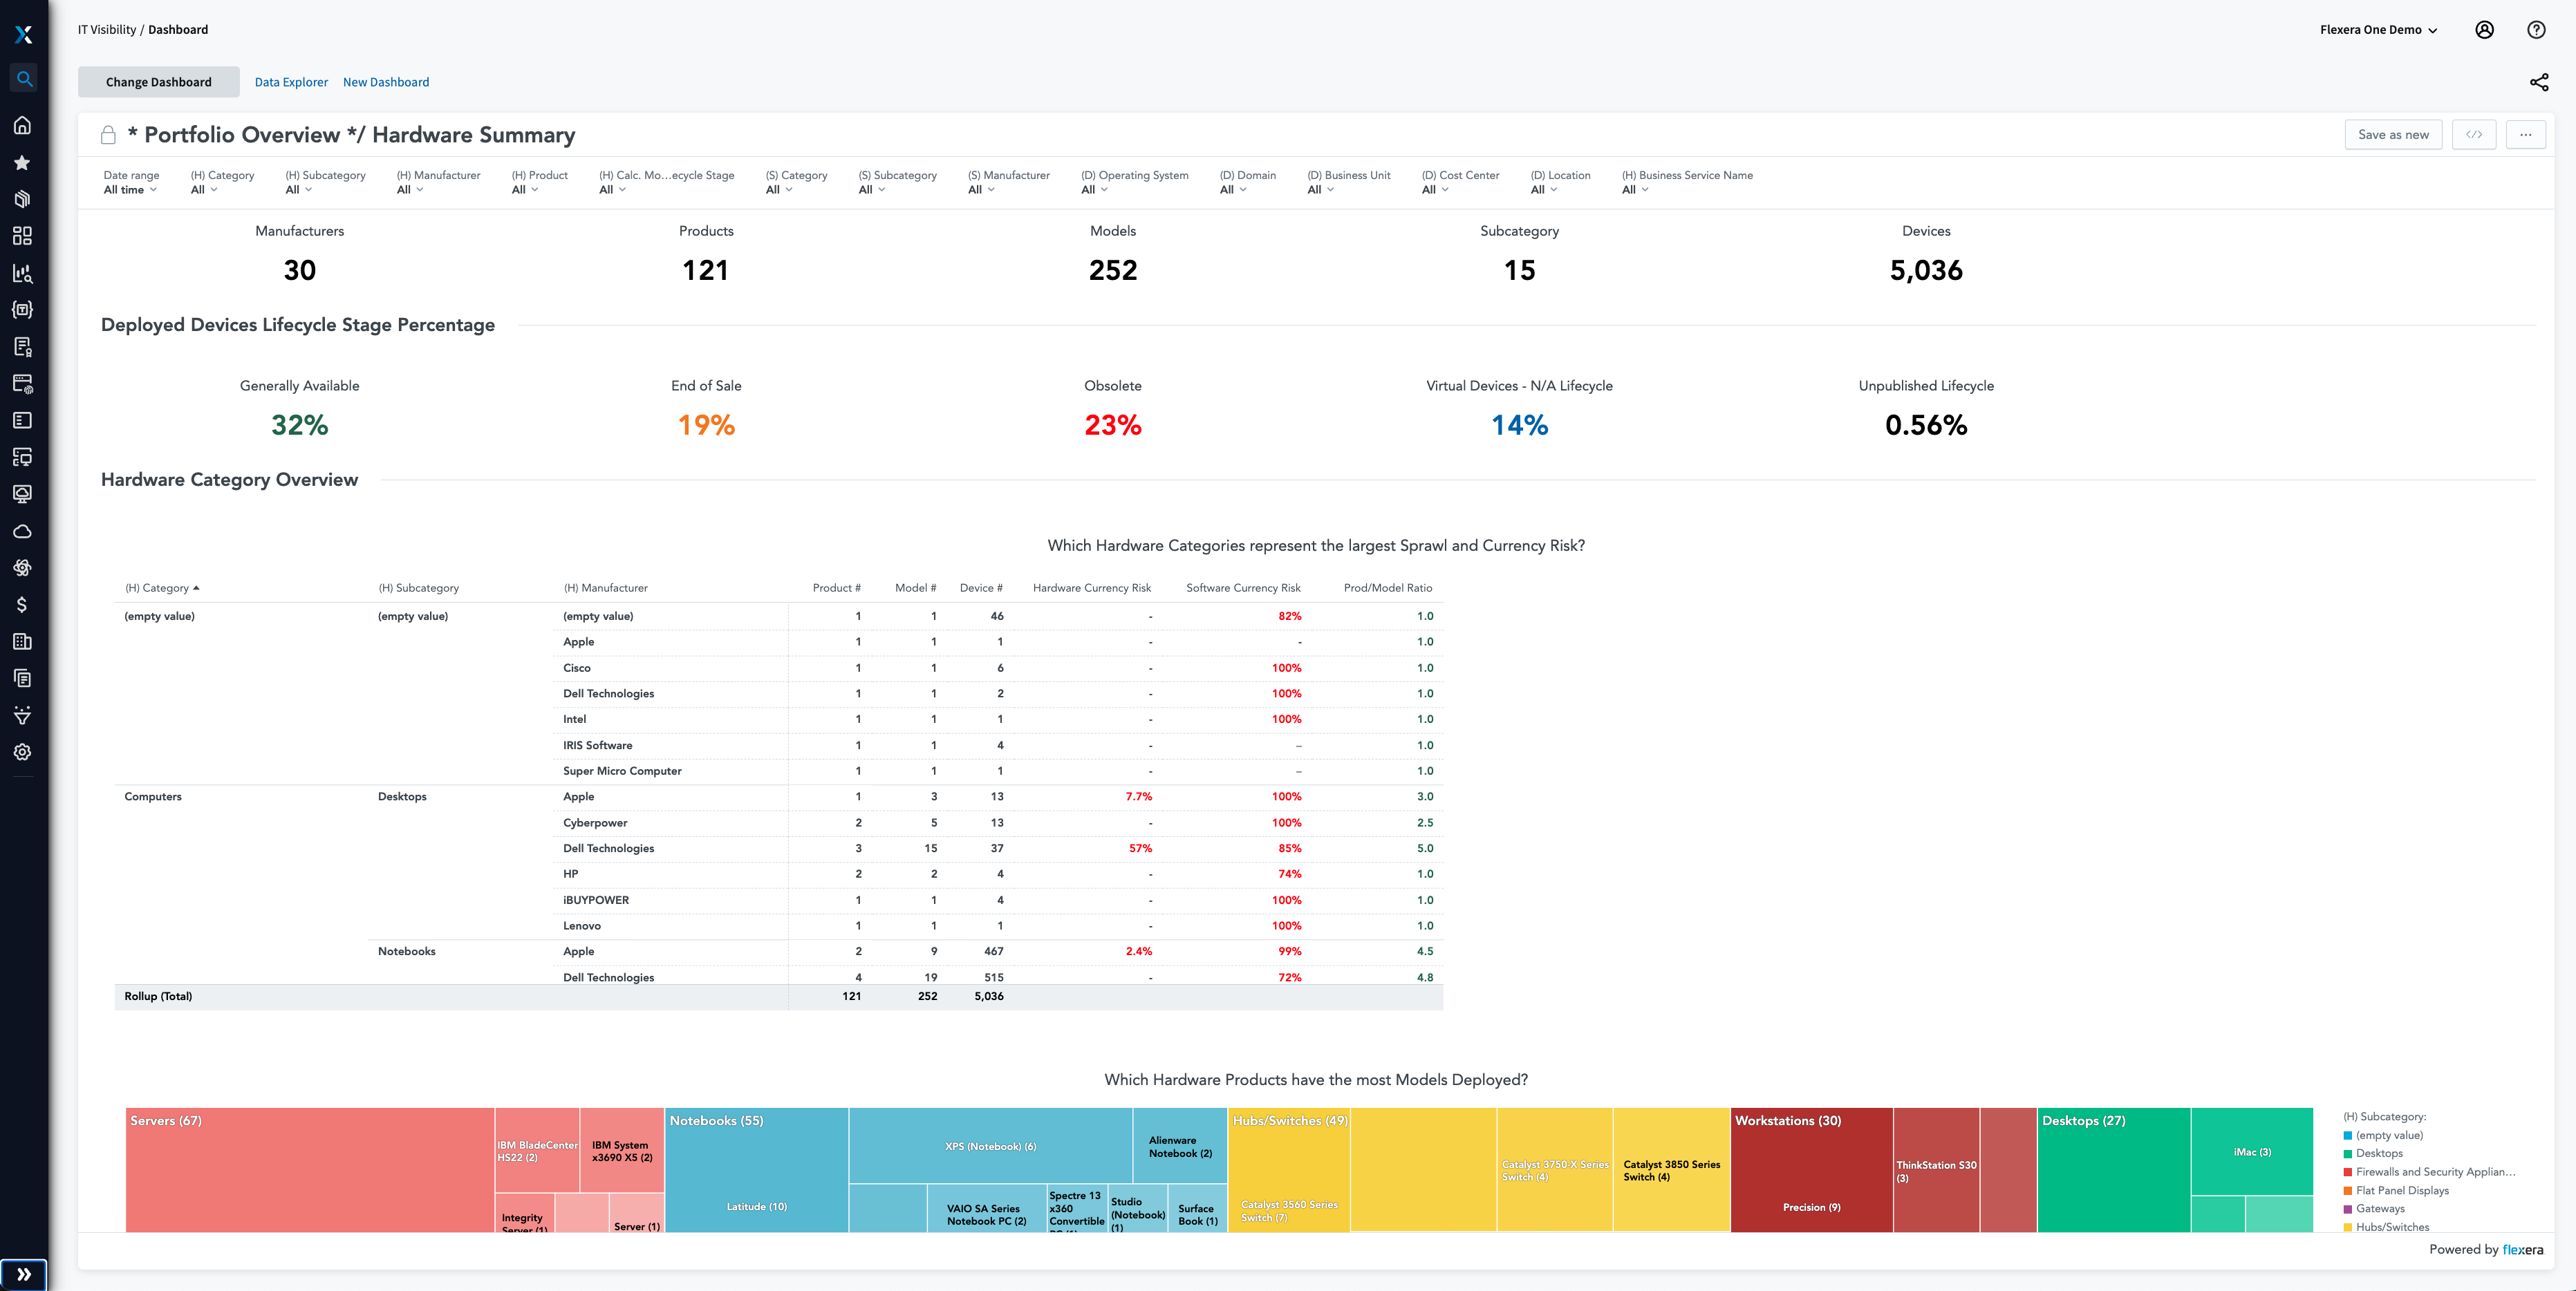Click the New Dashboard tab

click(x=385, y=81)
